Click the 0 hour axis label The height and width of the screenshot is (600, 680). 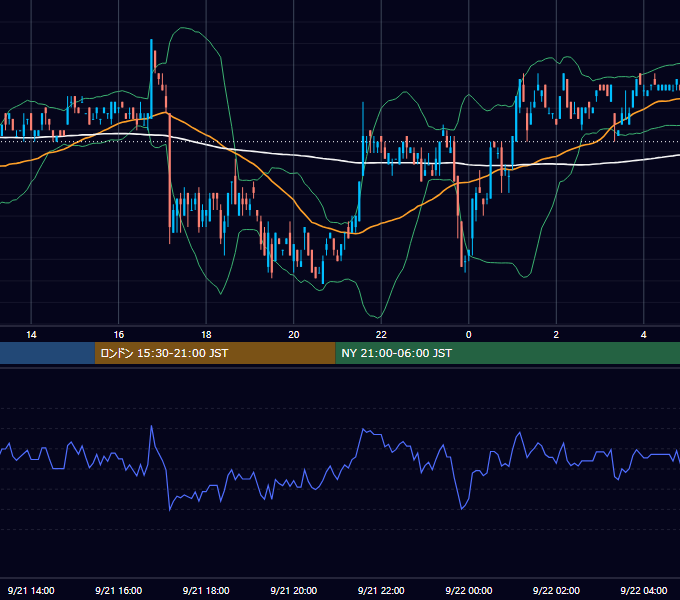coord(468,335)
